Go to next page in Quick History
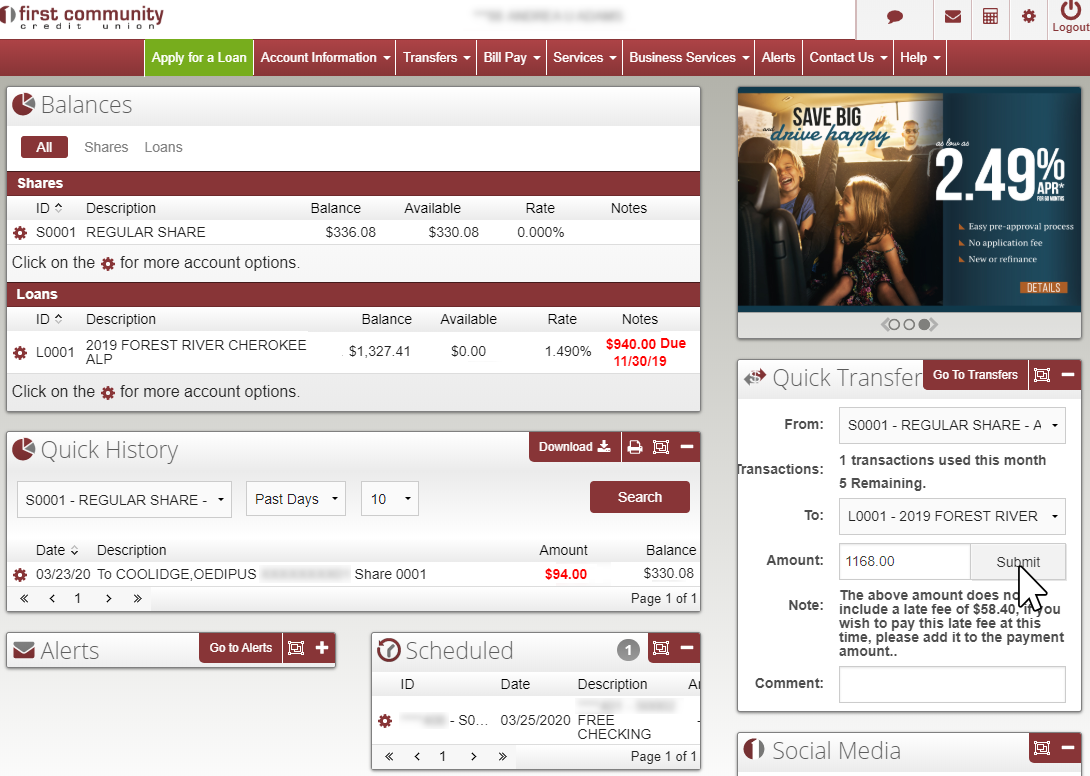Screen dimensions: 1090x776 pyautogui.click(x=108, y=599)
